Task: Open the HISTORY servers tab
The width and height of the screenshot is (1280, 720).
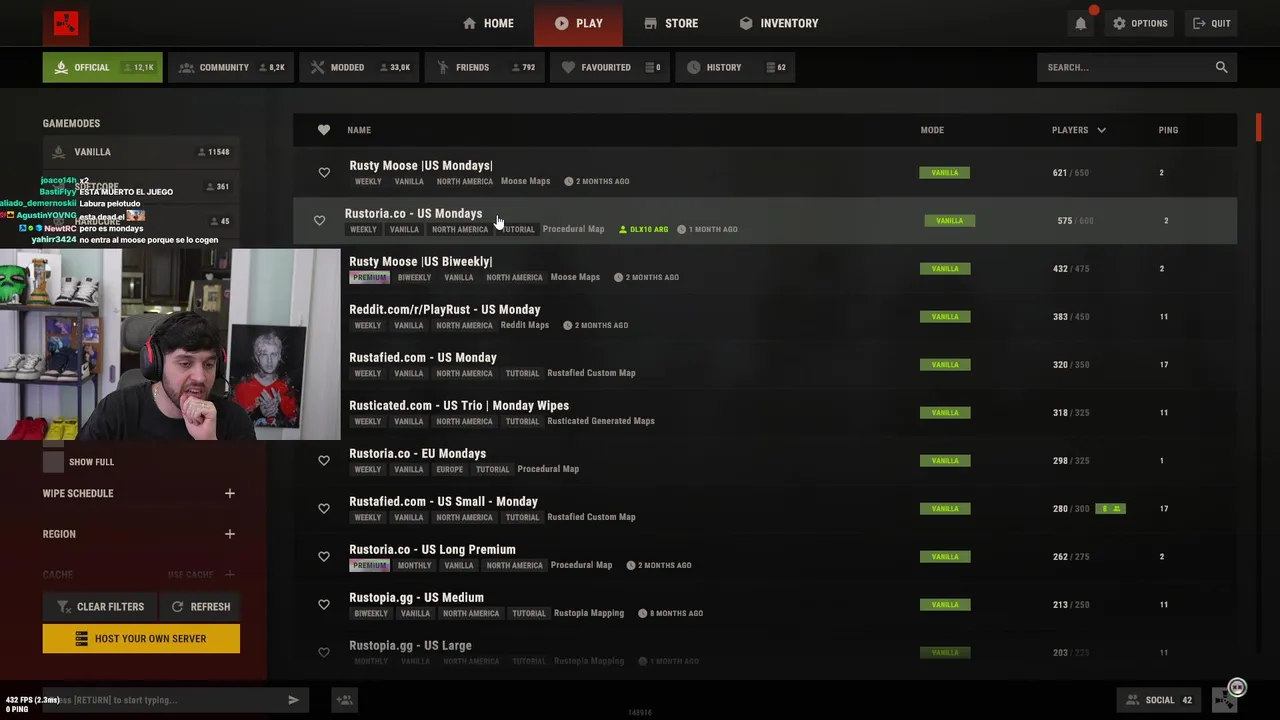Action: click(735, 67)
